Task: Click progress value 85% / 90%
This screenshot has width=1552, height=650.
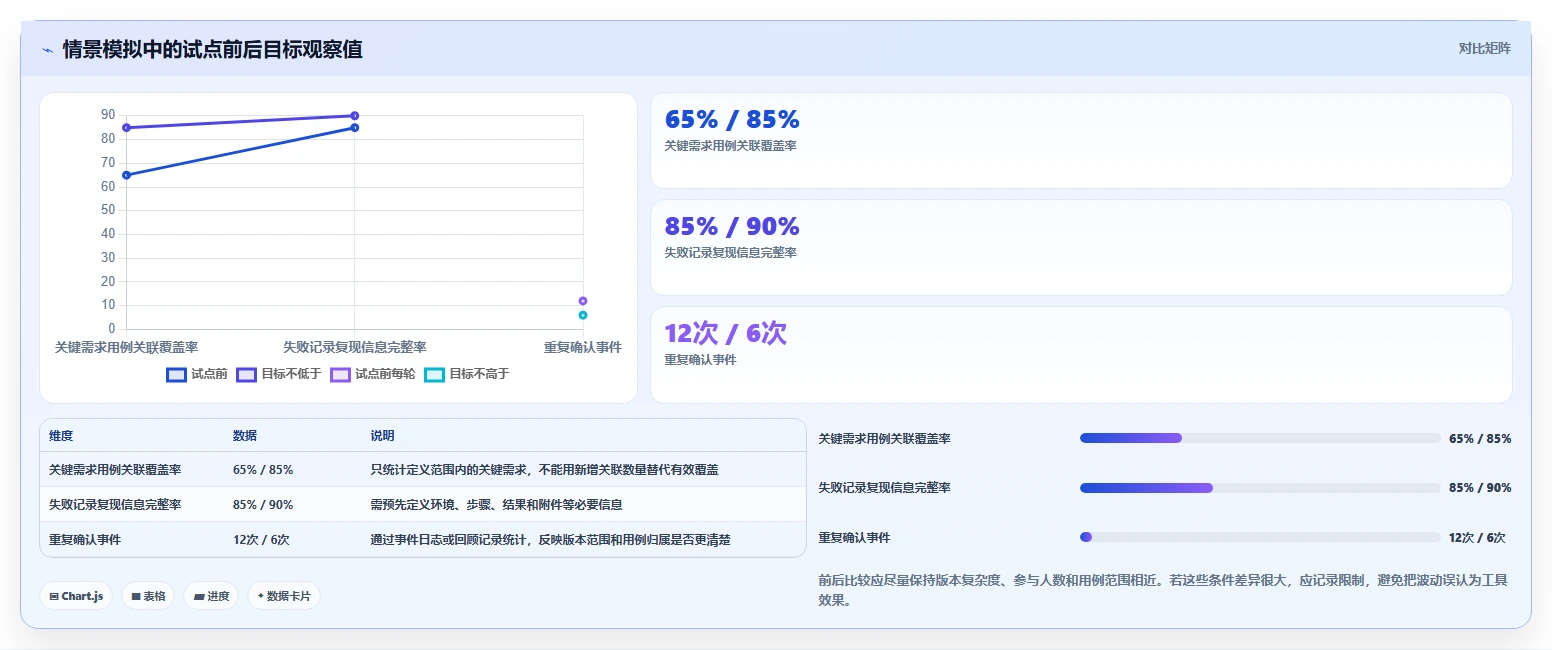Action: pyautogui.click(x=1480, y=488)
